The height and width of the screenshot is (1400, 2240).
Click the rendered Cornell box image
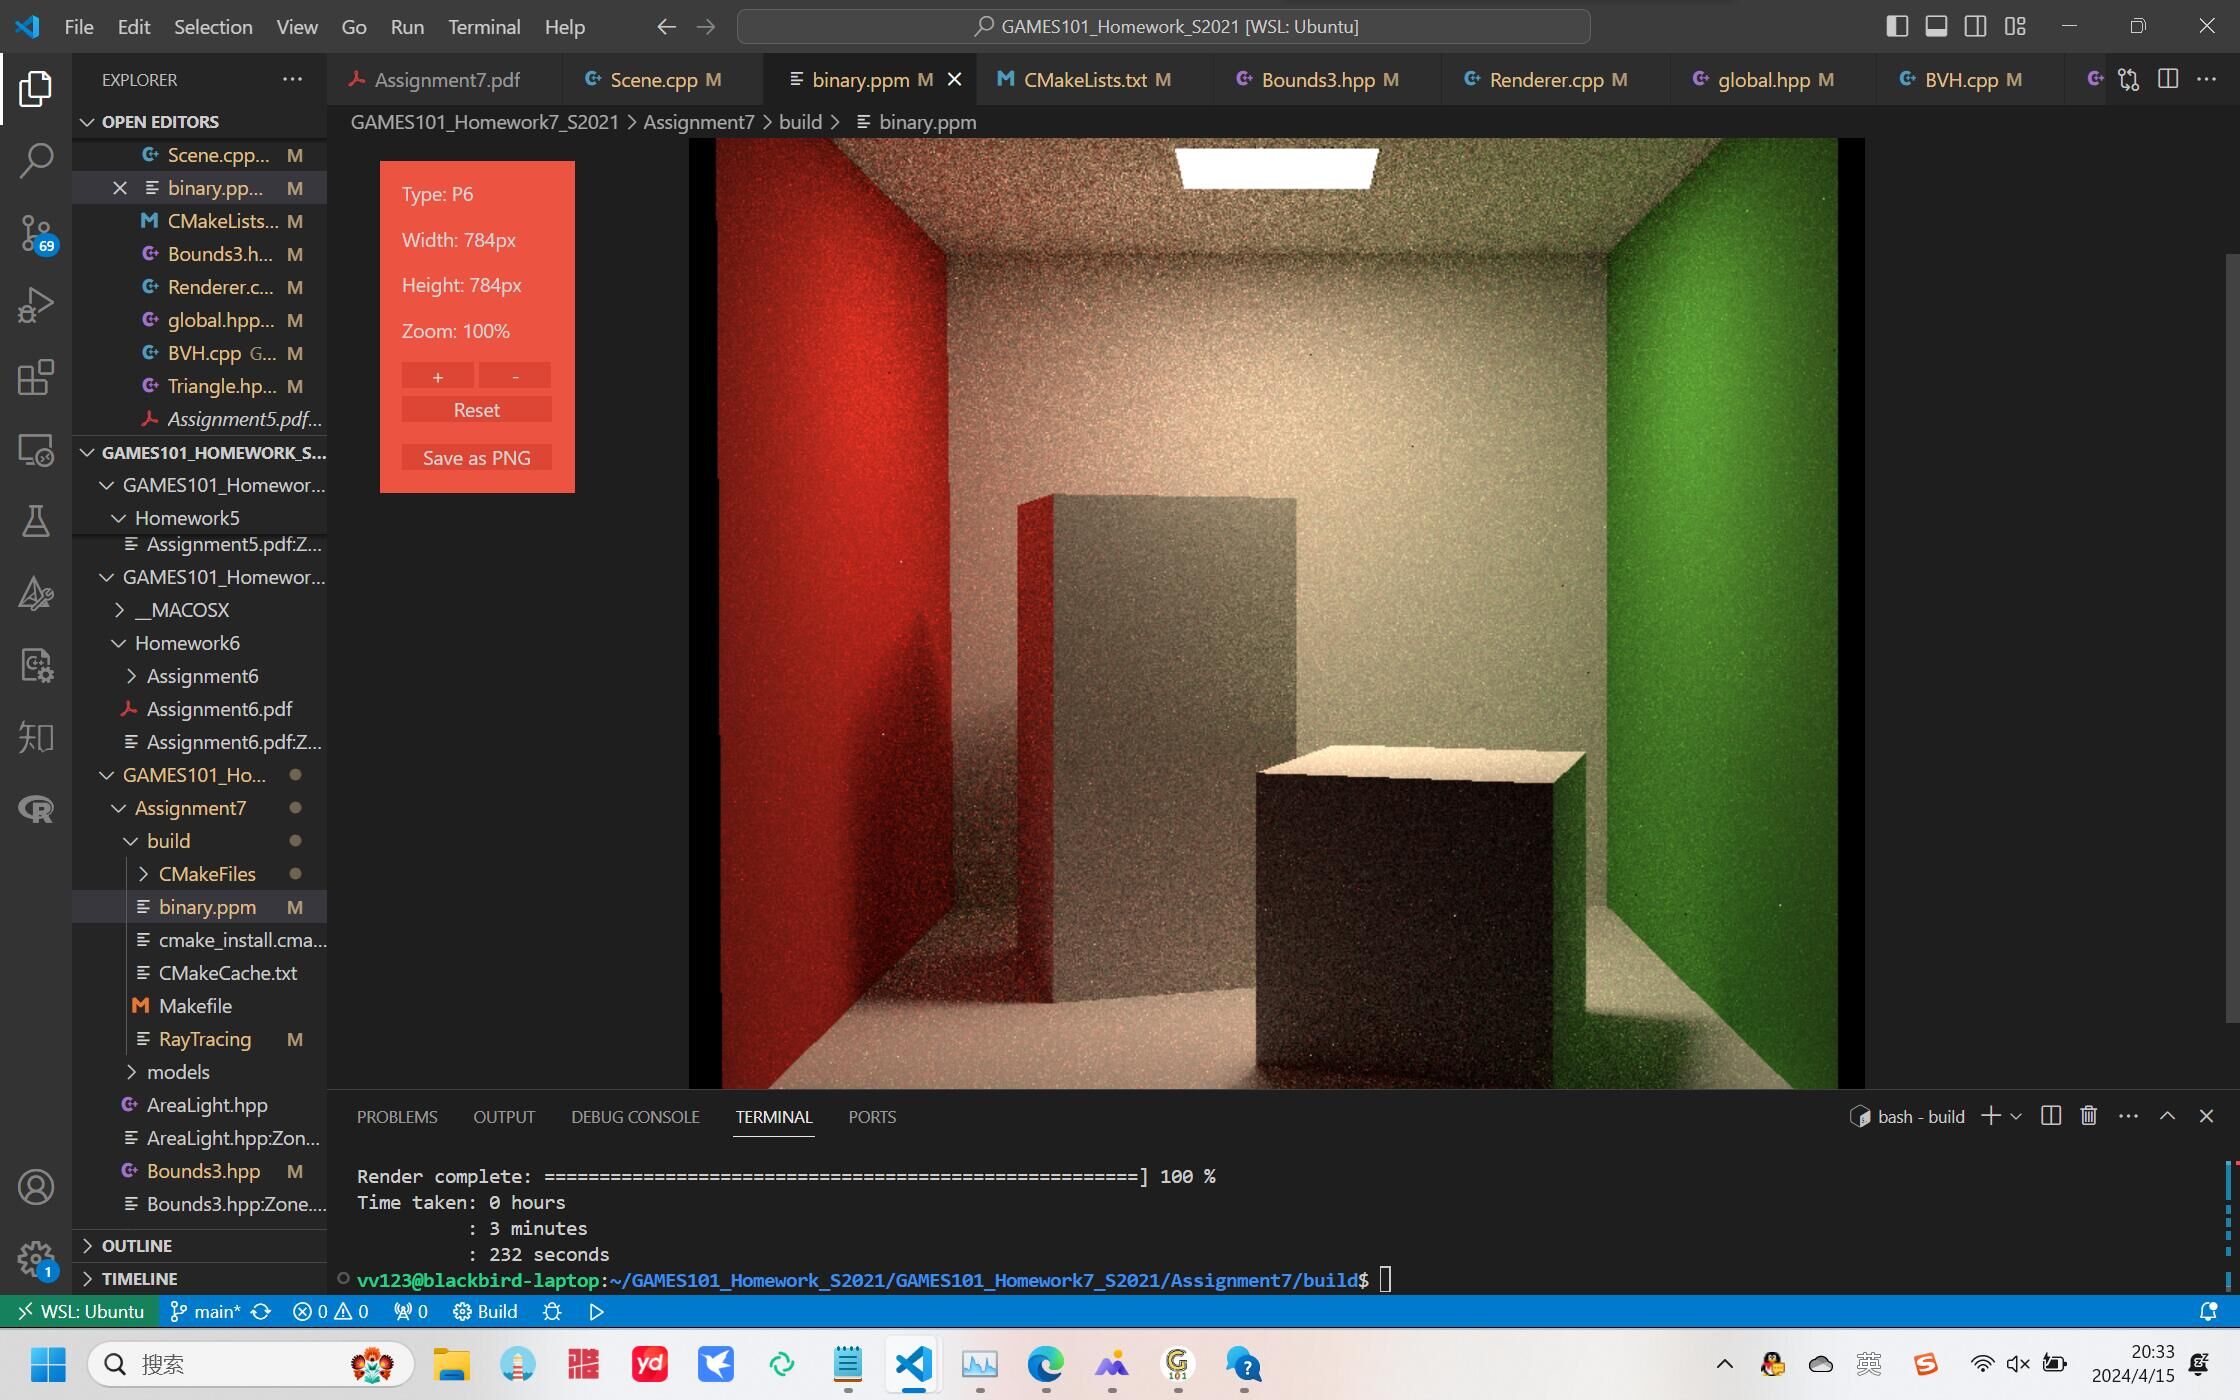(1276, 612)
